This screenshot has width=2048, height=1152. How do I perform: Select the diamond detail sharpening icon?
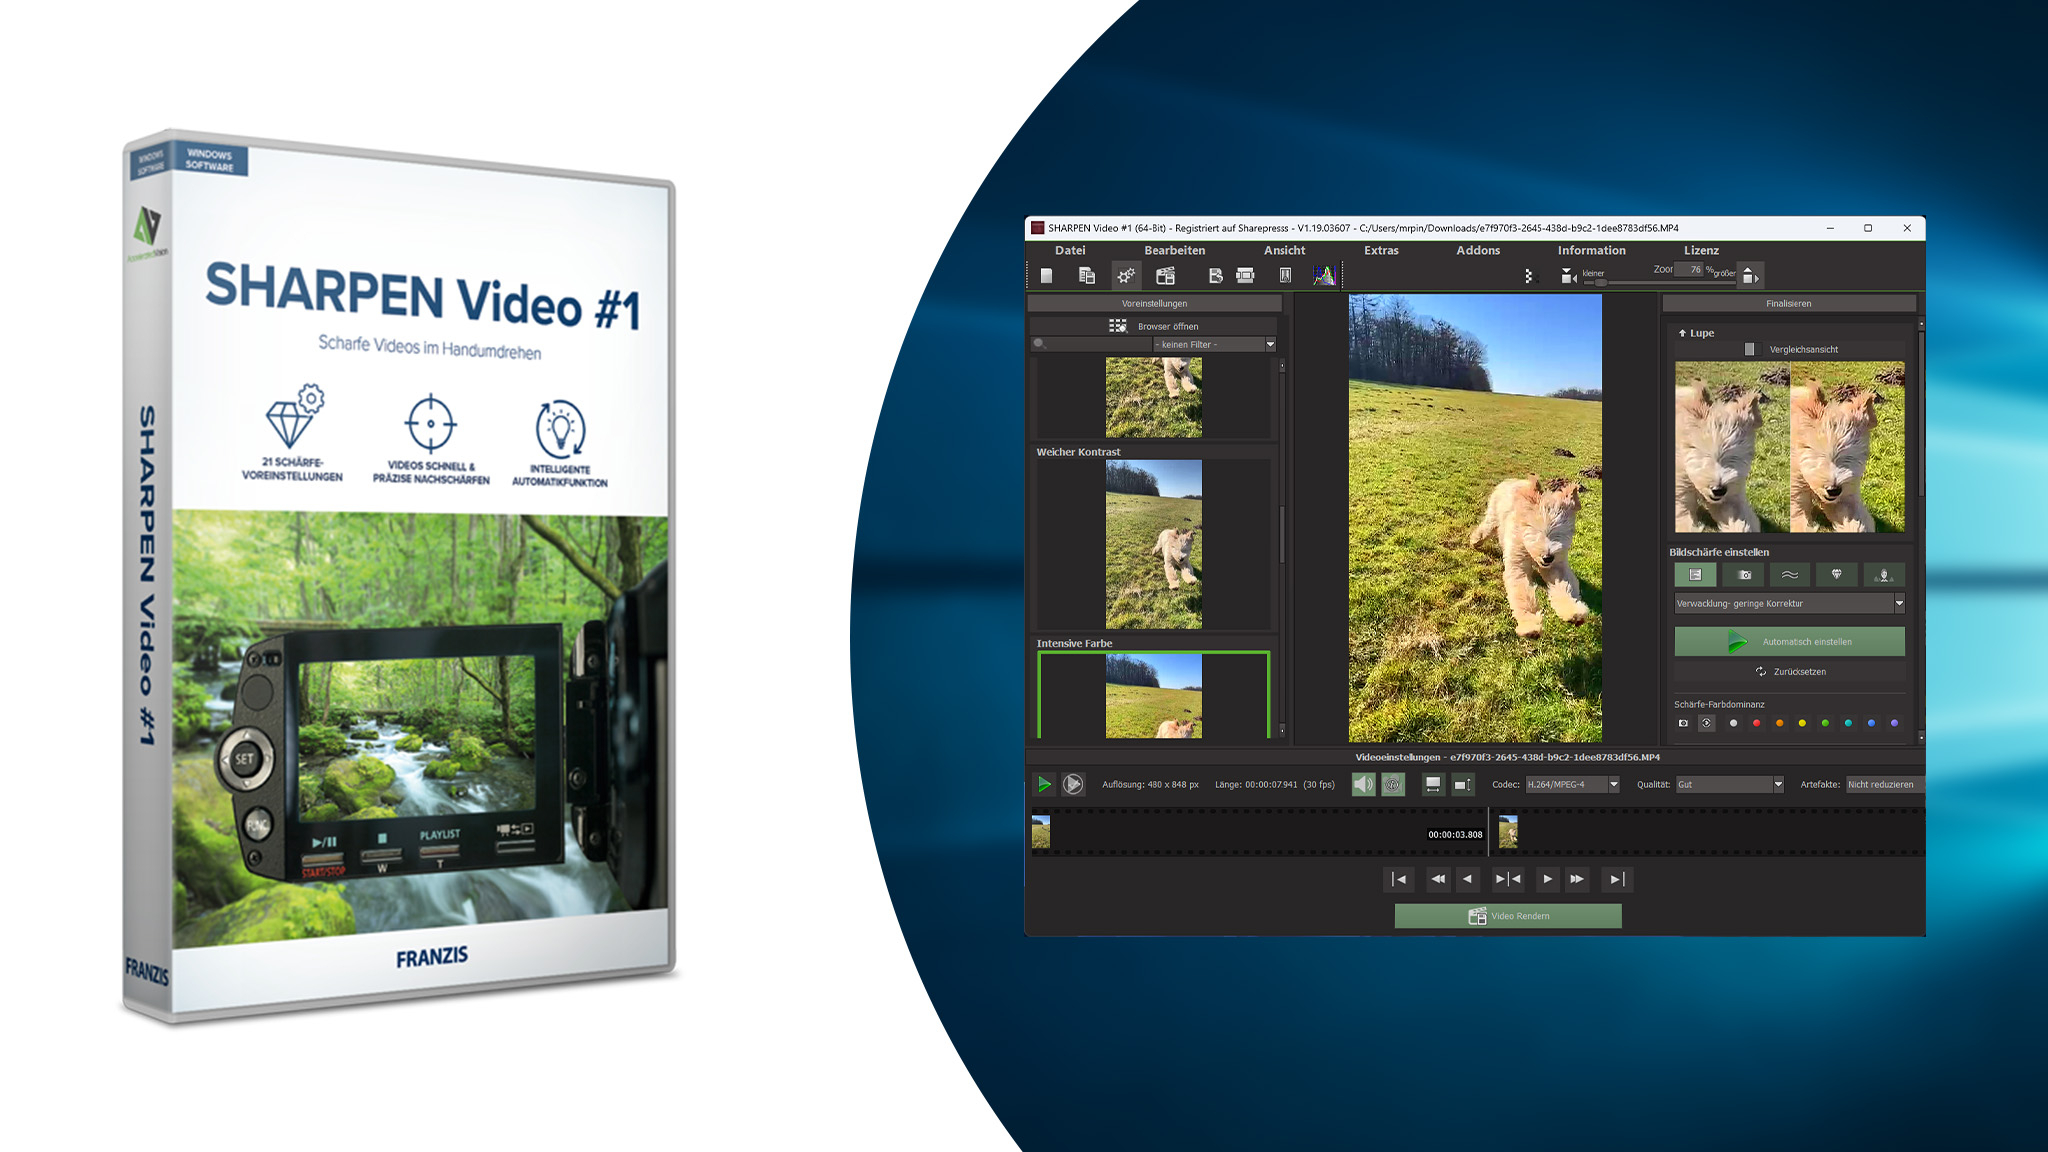[1837, 575]
